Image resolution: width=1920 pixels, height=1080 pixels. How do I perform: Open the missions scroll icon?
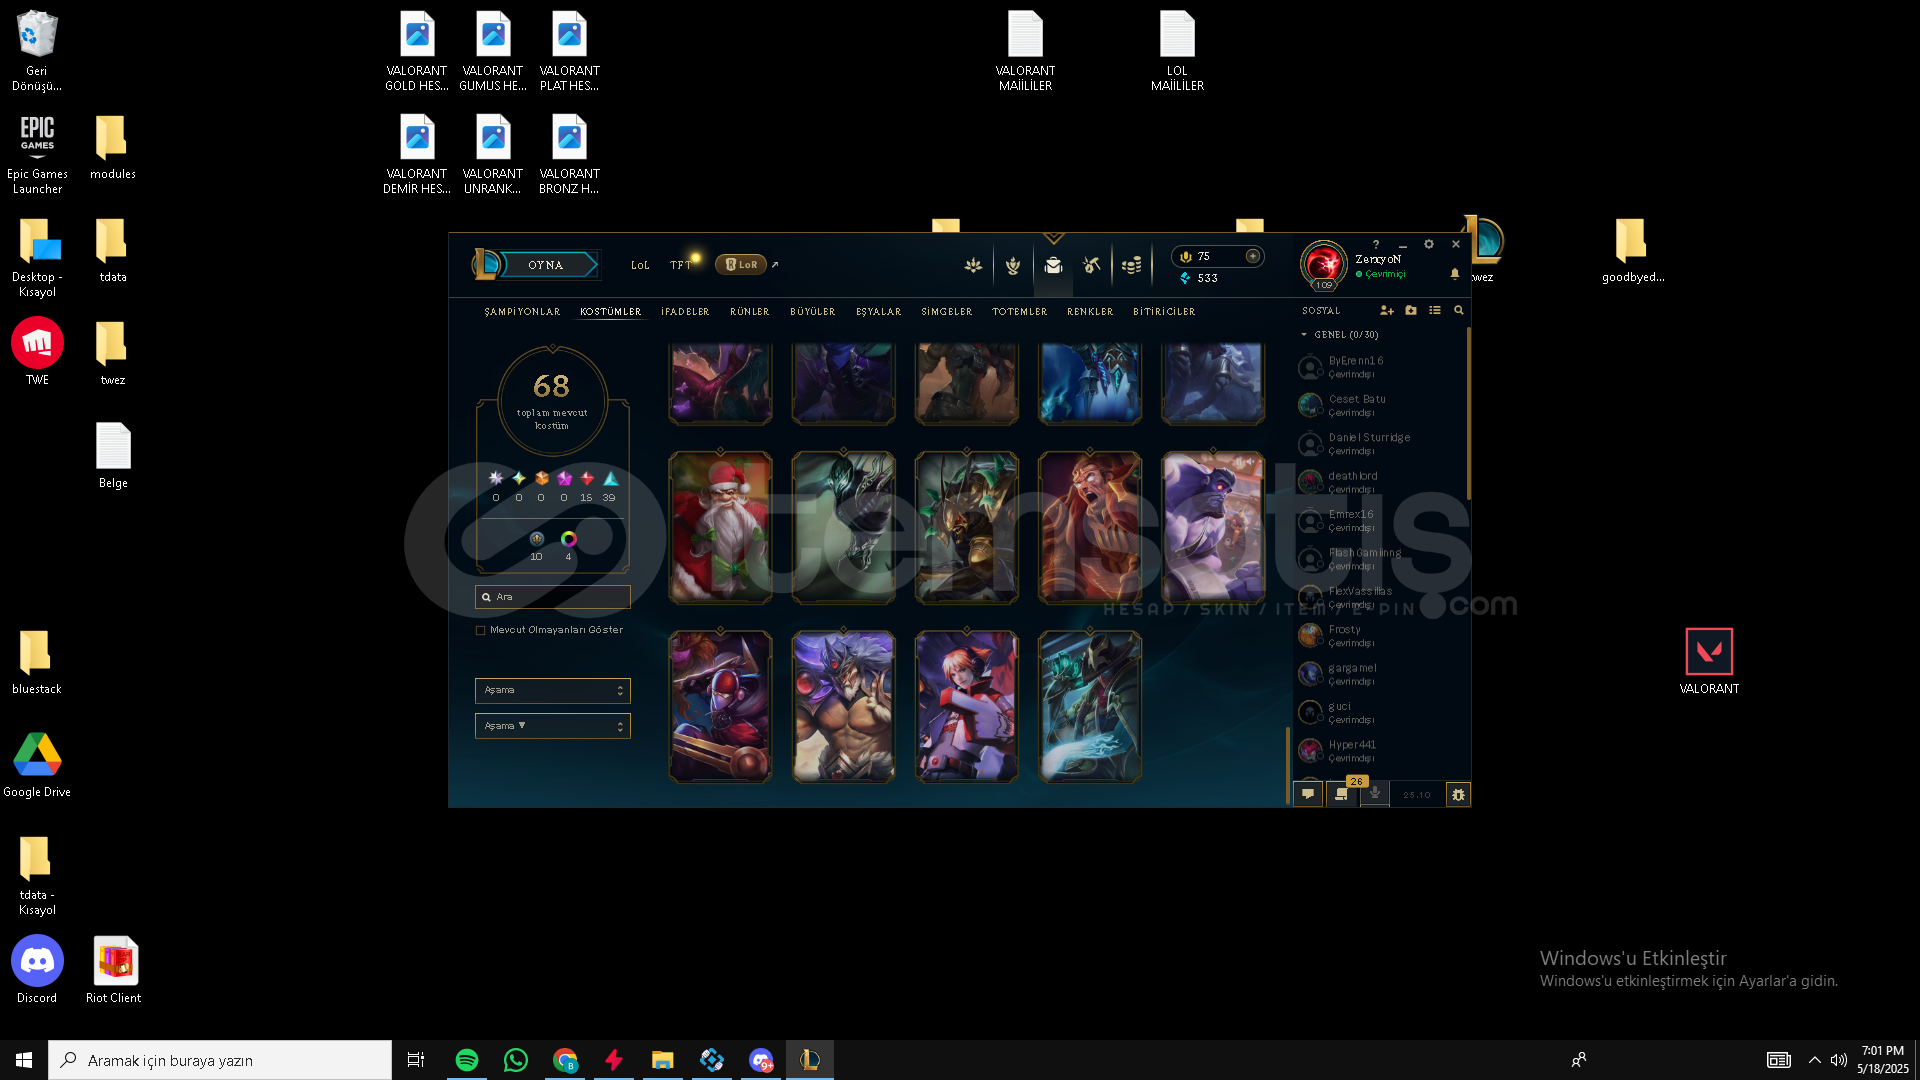tap(1341, 794)
